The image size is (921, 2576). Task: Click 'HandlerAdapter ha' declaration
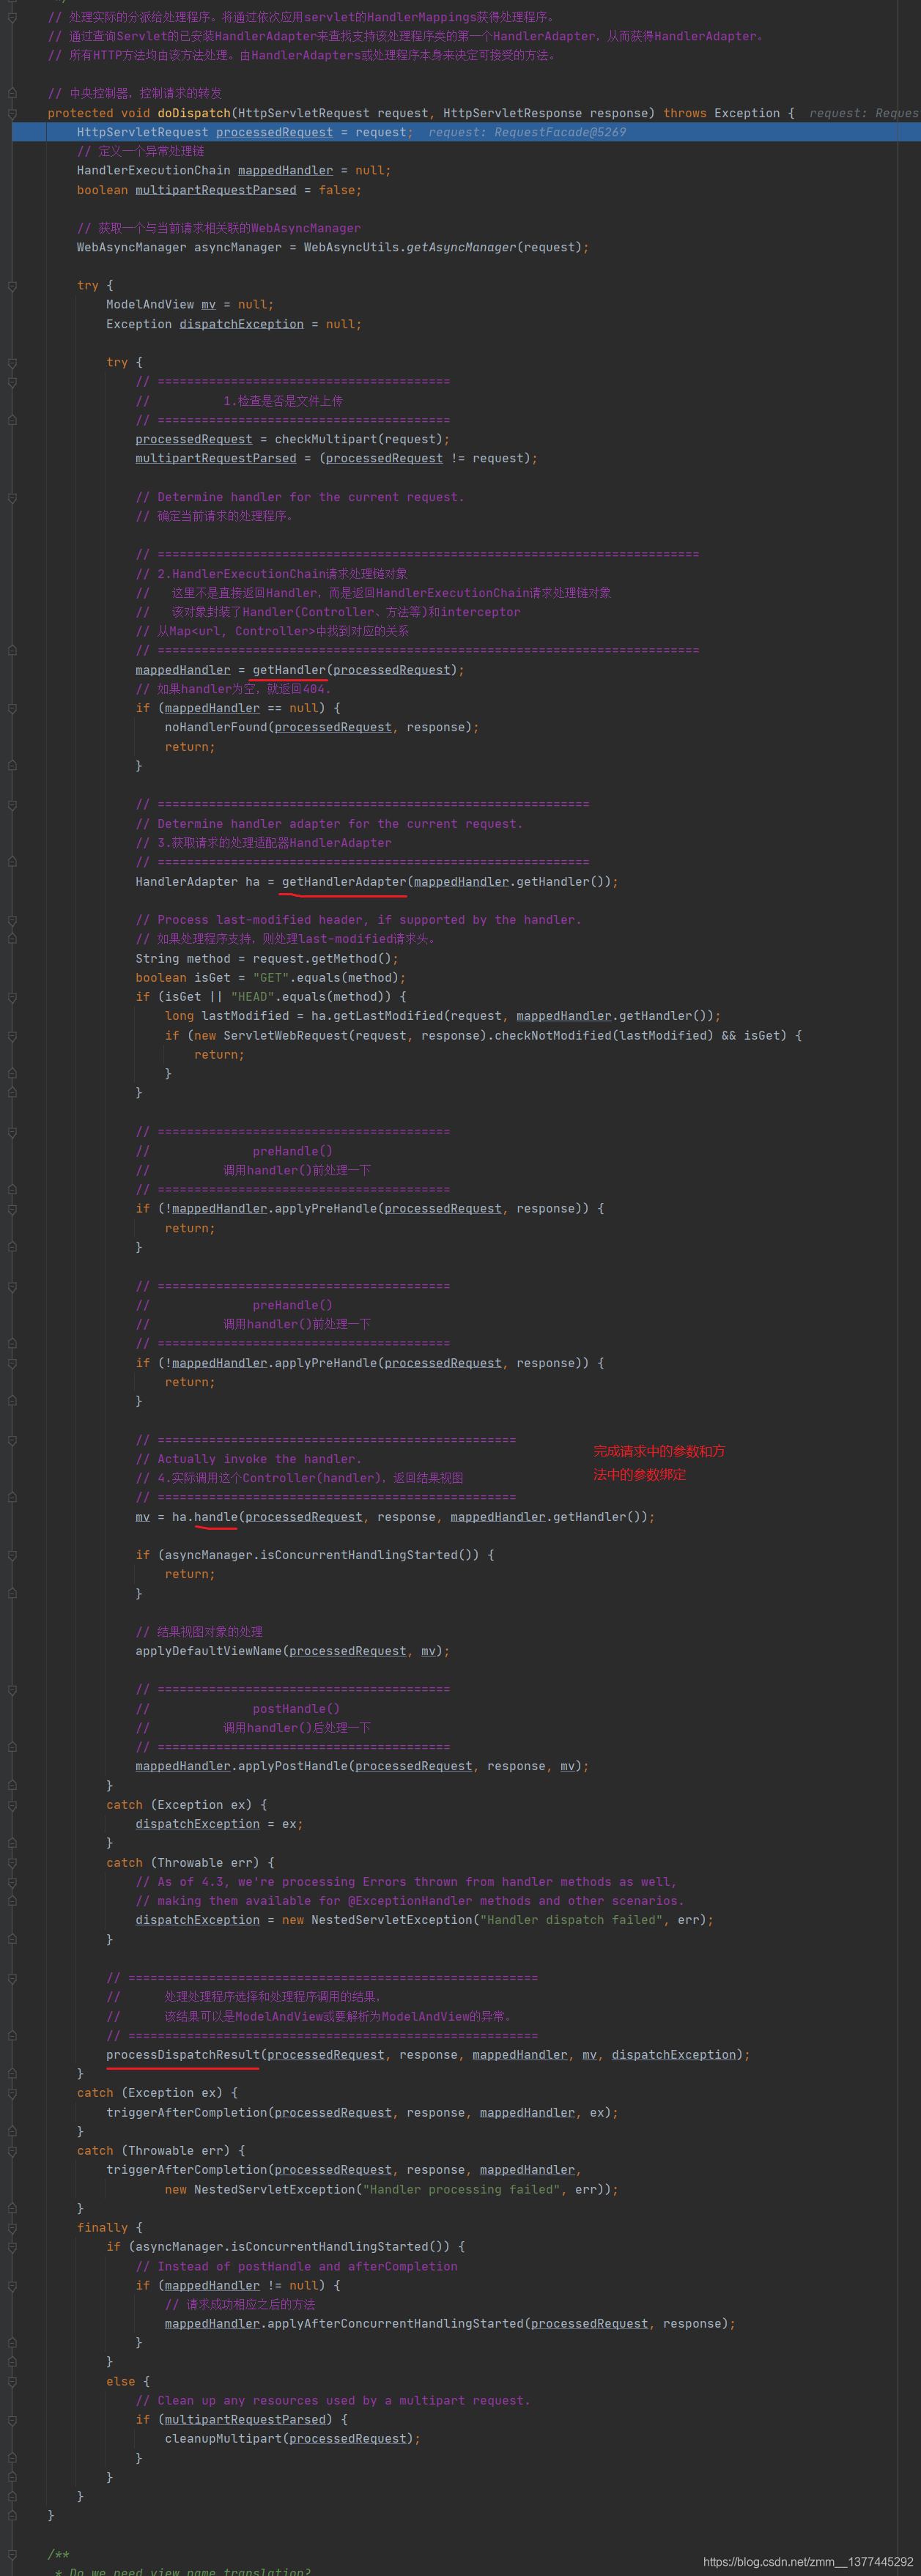197,881
